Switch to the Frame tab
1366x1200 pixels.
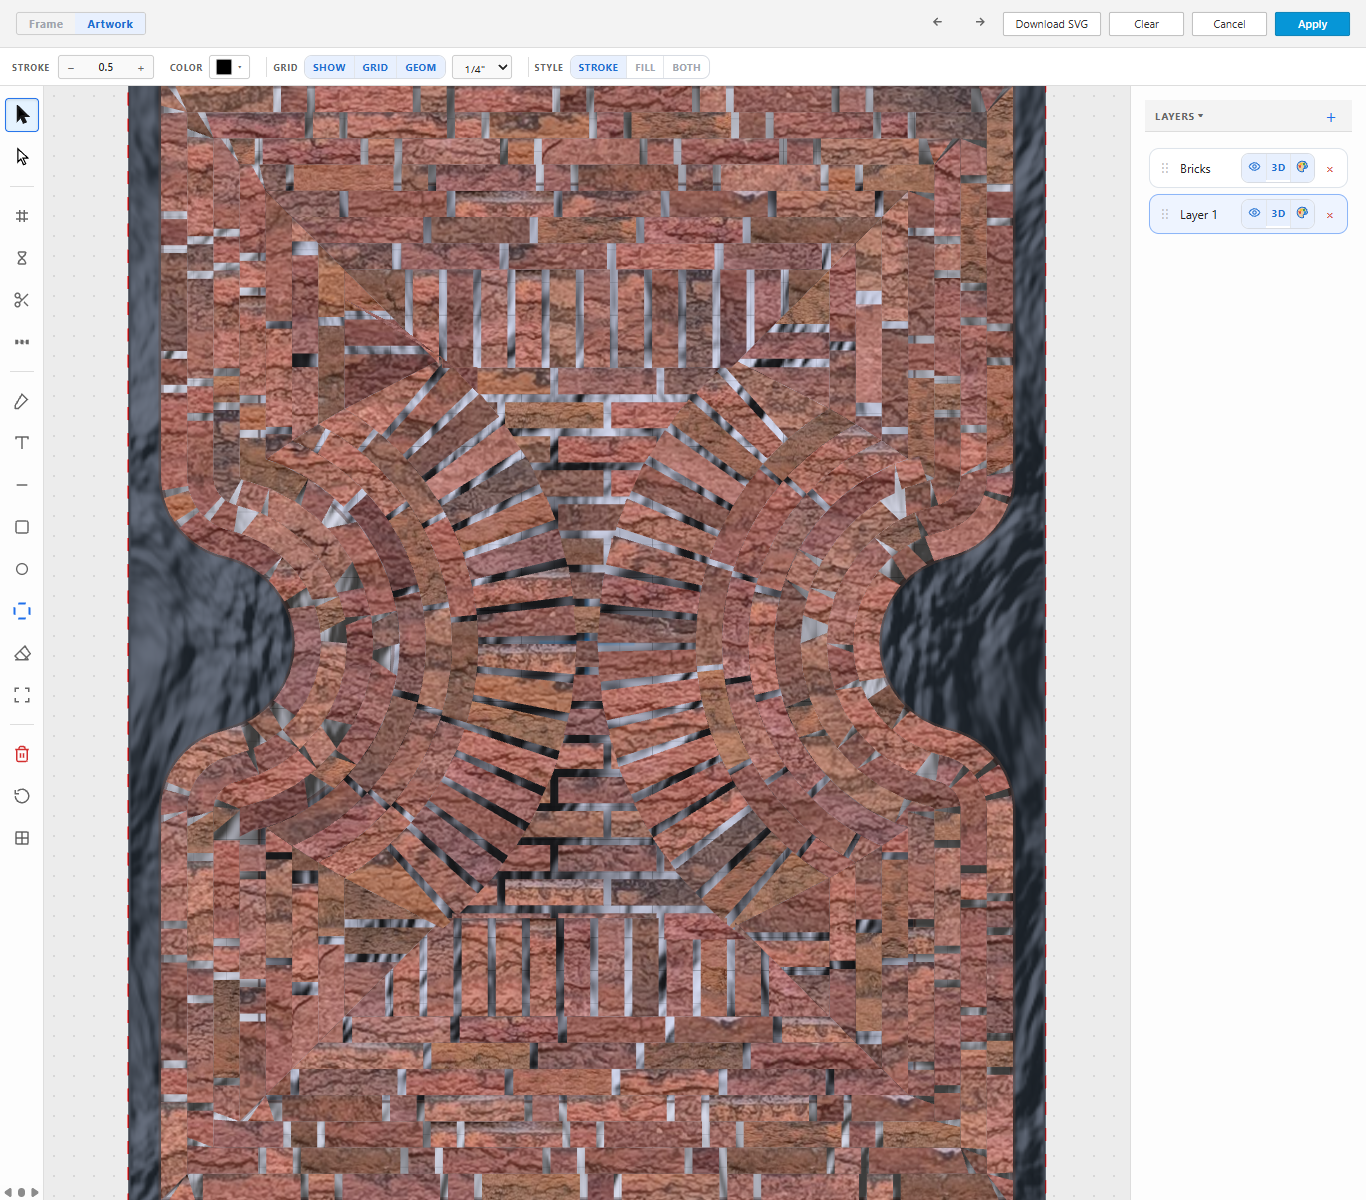click(x=46, y=24)
